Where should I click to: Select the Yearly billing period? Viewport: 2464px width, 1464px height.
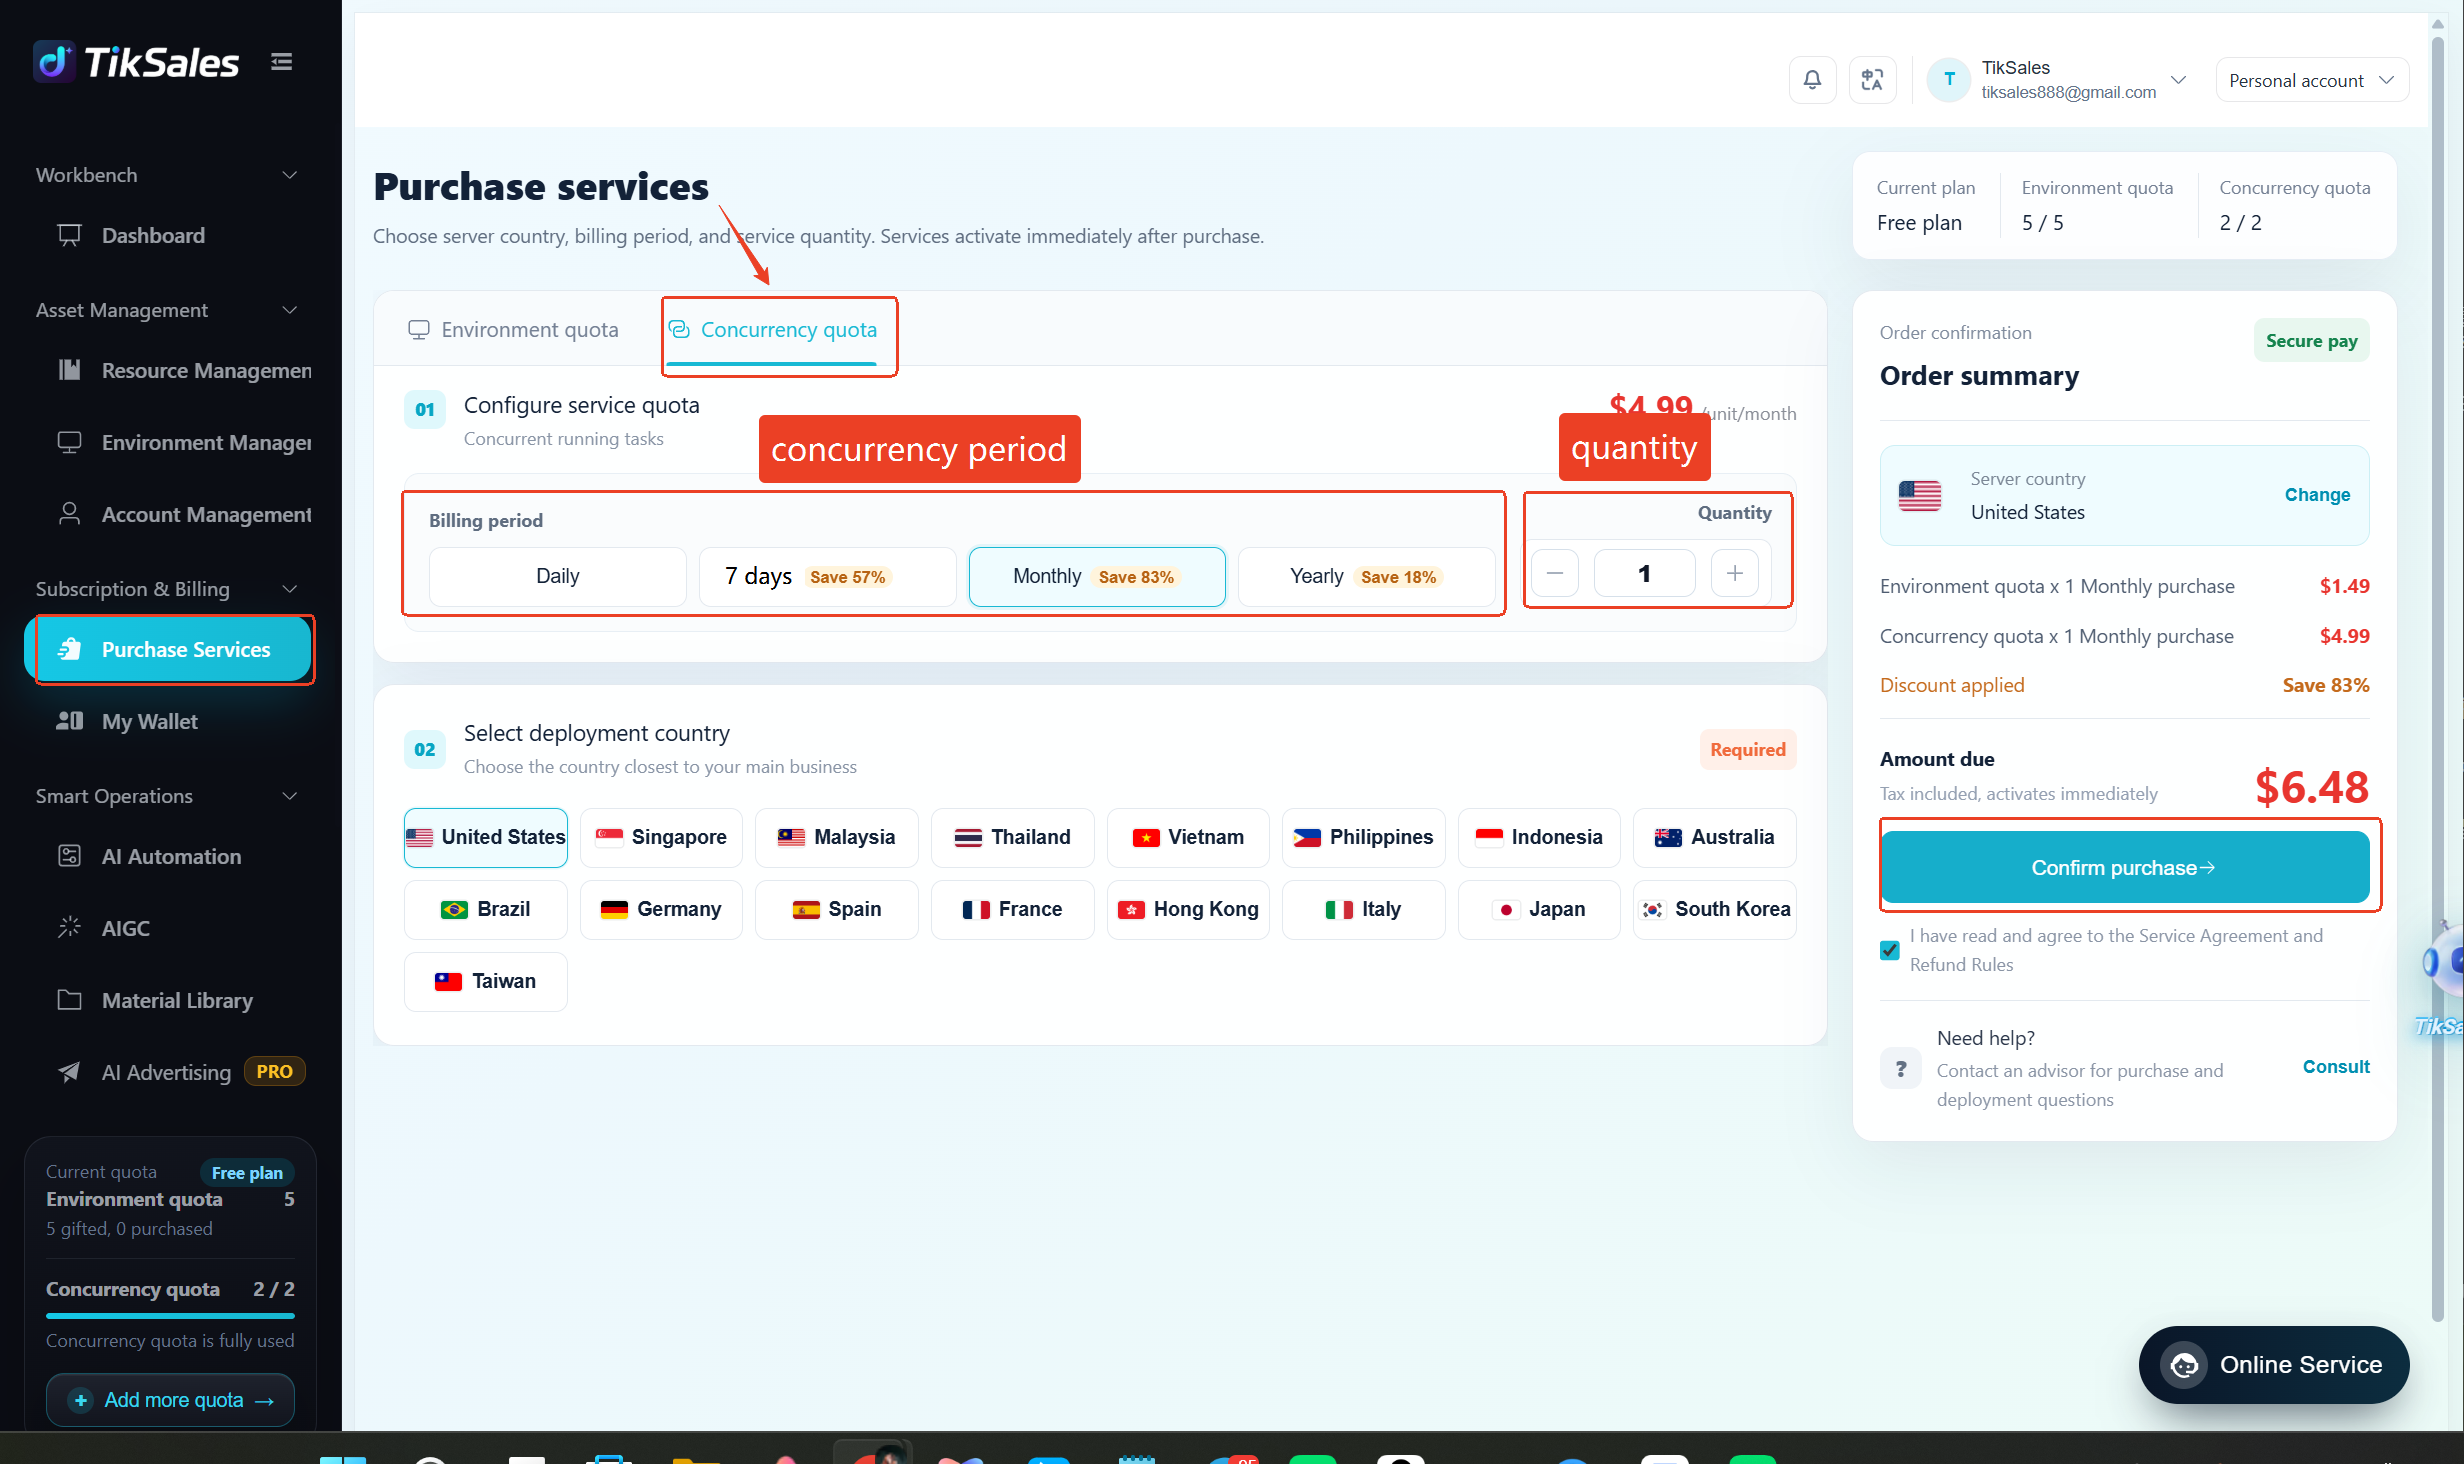click(1366, 576)
